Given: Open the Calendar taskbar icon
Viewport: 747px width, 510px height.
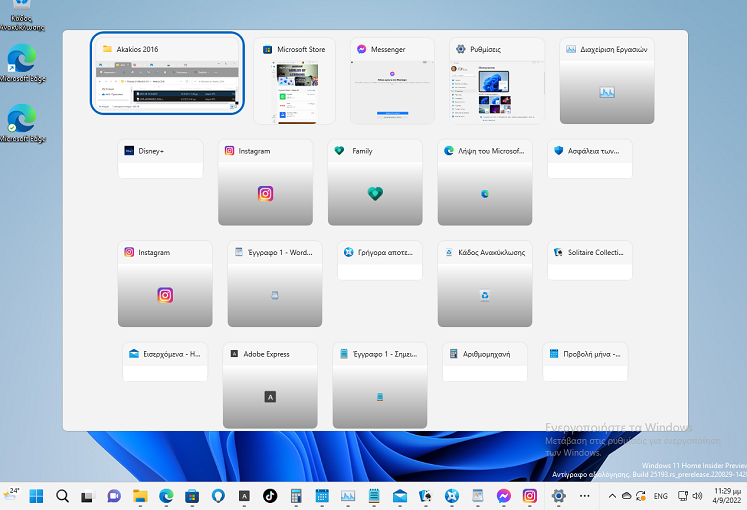Looking at the screenshot, I should coord(322,496).
